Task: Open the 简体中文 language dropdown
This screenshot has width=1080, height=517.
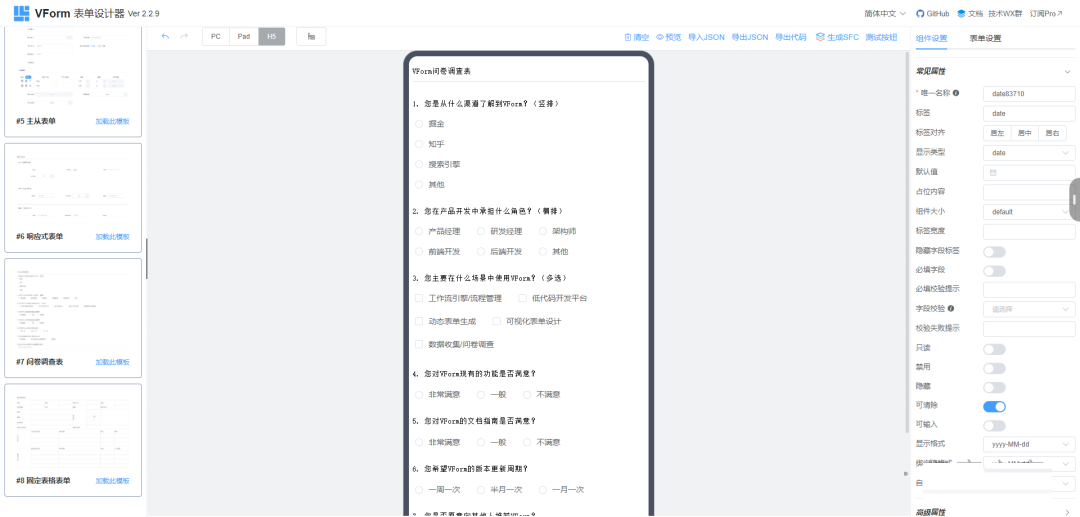Action: tap(885, 14)
